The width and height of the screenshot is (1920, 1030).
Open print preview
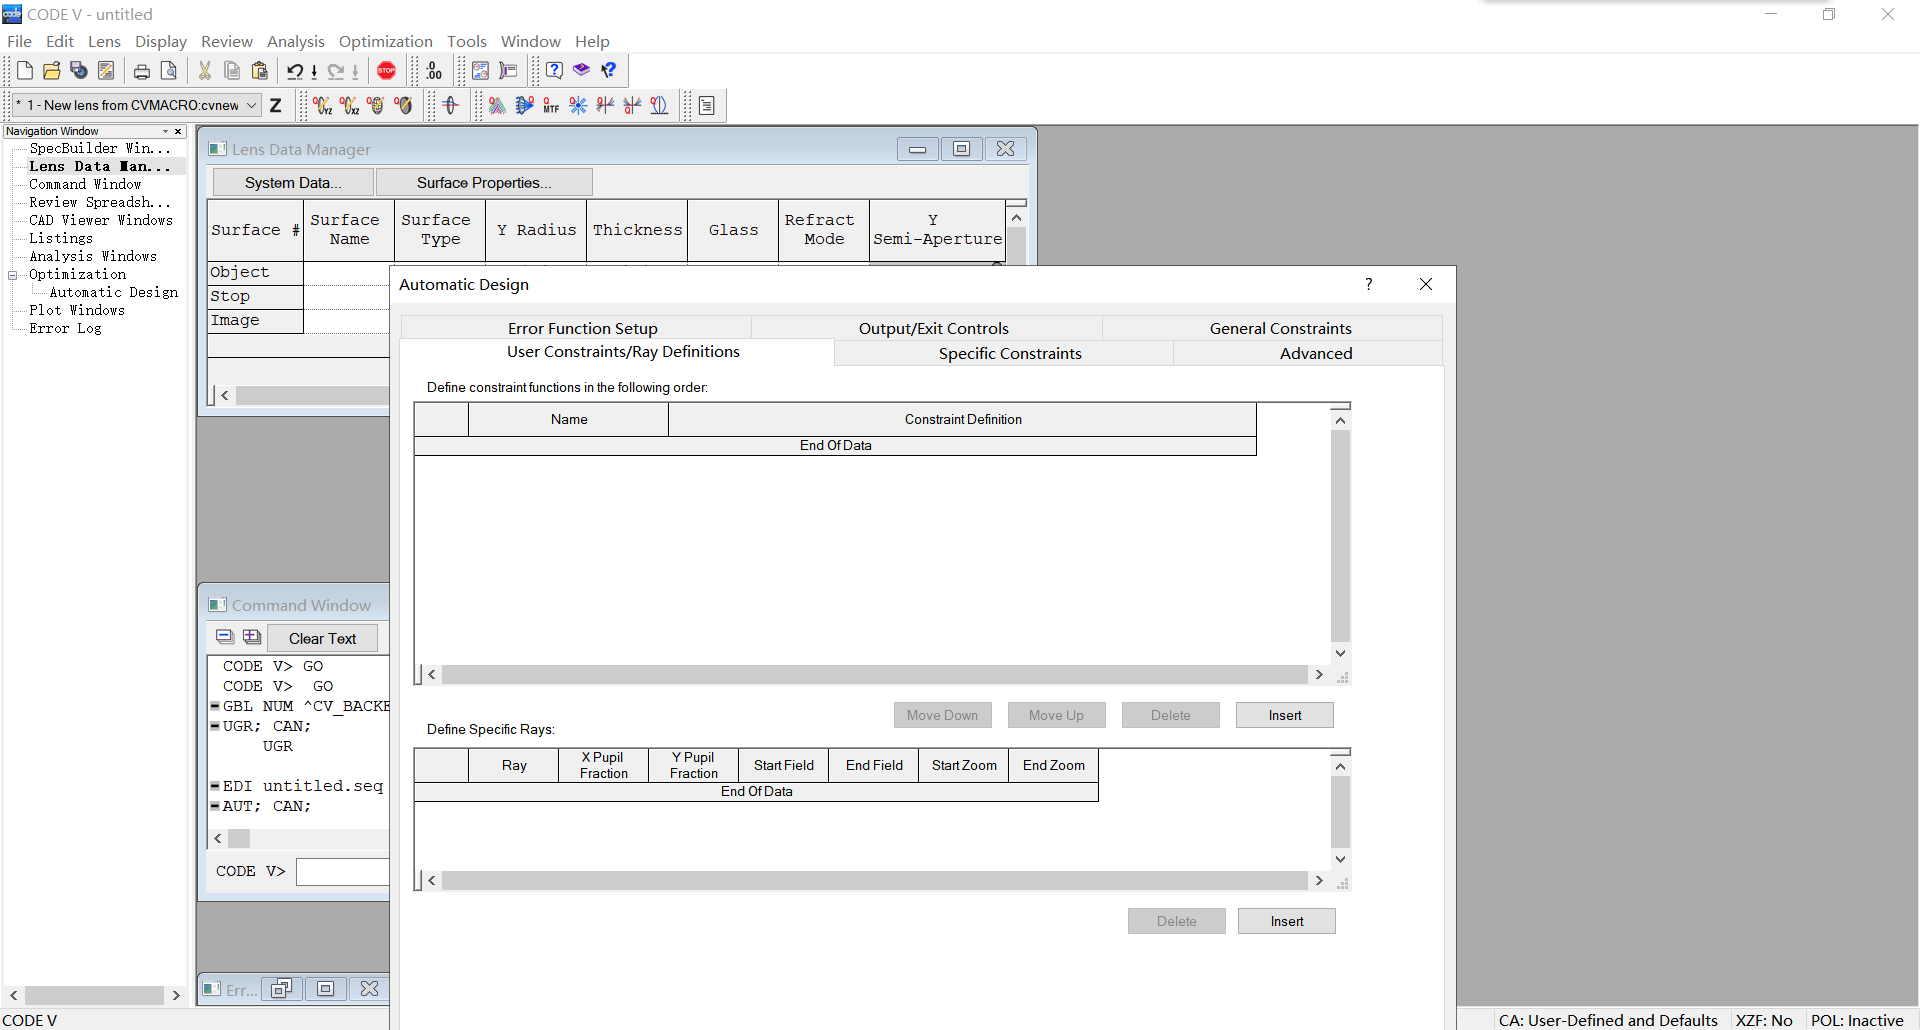[169, 70]
